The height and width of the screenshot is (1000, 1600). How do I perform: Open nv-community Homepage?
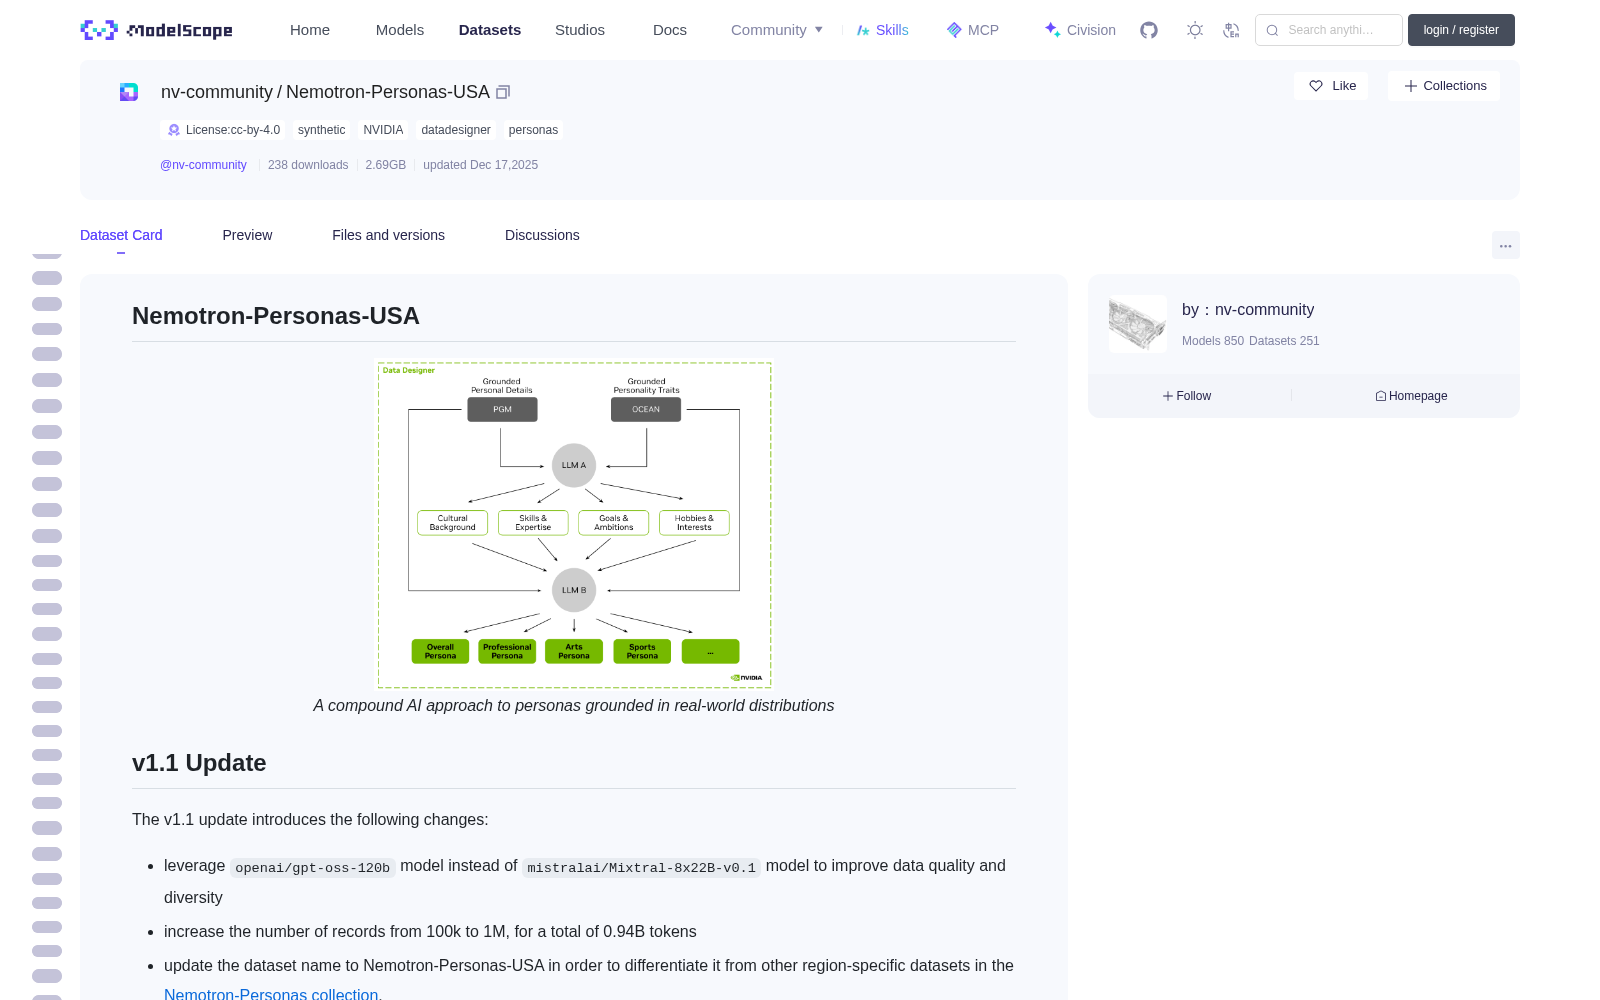[x=1411, y=396]
